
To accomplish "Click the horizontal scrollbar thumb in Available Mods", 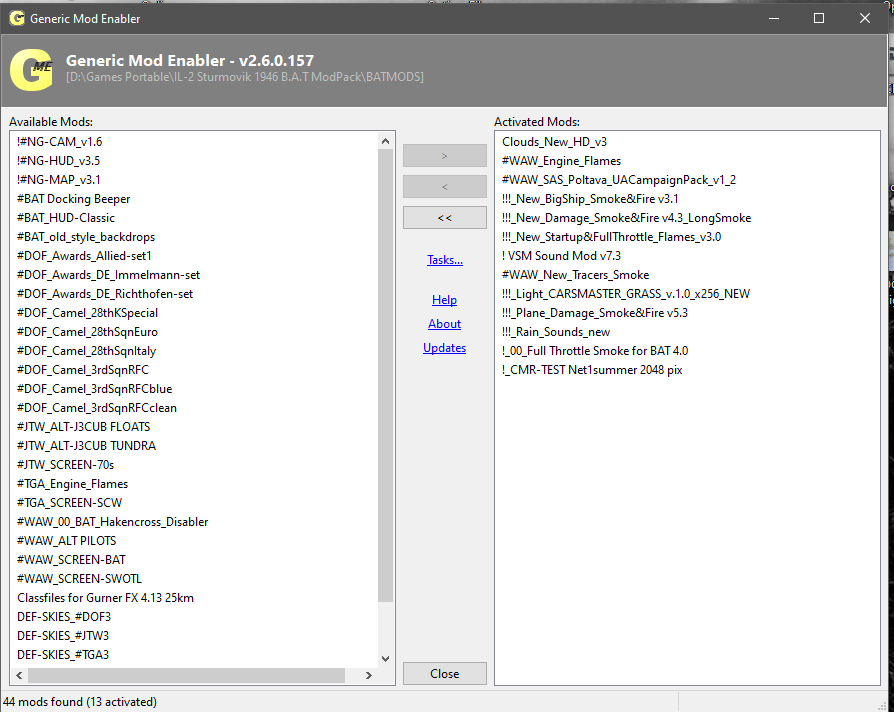I will [186, 676].
